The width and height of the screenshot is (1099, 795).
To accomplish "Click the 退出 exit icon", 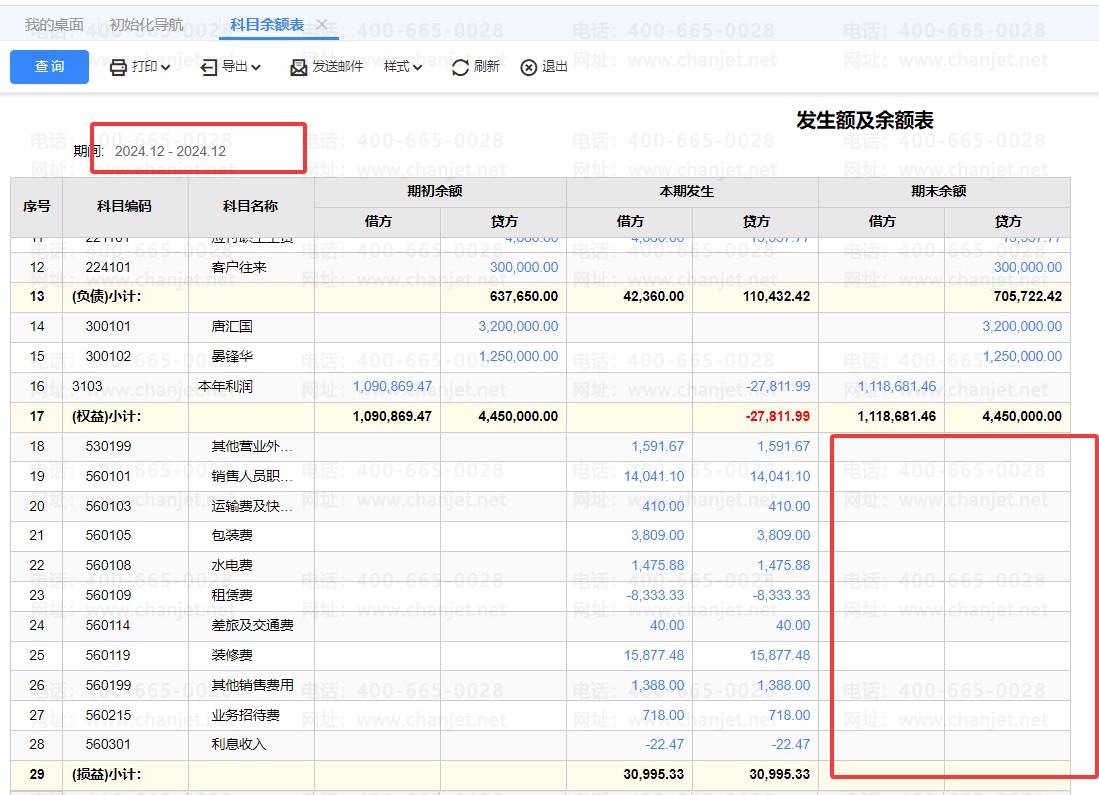I will click(x=529, y=67).
